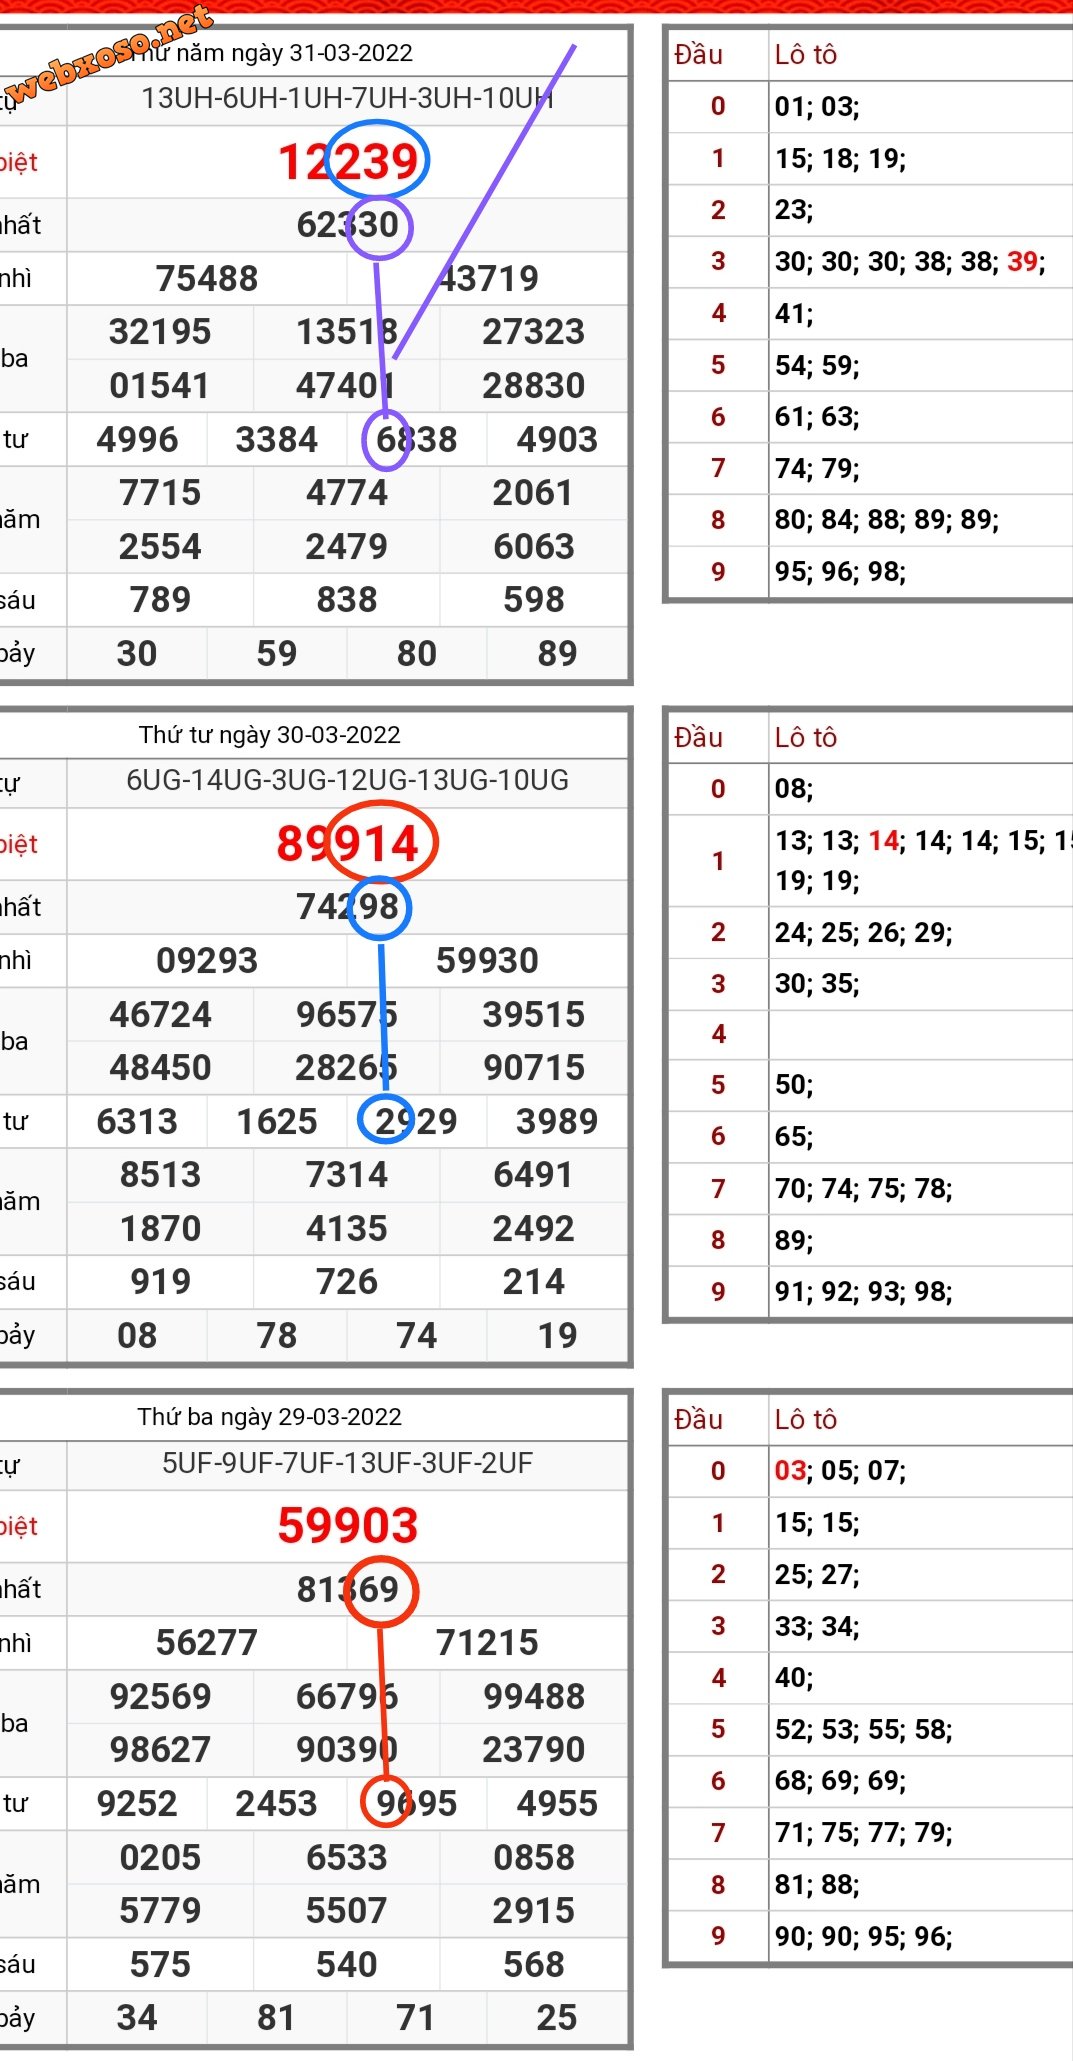This screenshot has width=1073, height=2061.
Task: Click sixth prize number 789
Action: [160, 599]
